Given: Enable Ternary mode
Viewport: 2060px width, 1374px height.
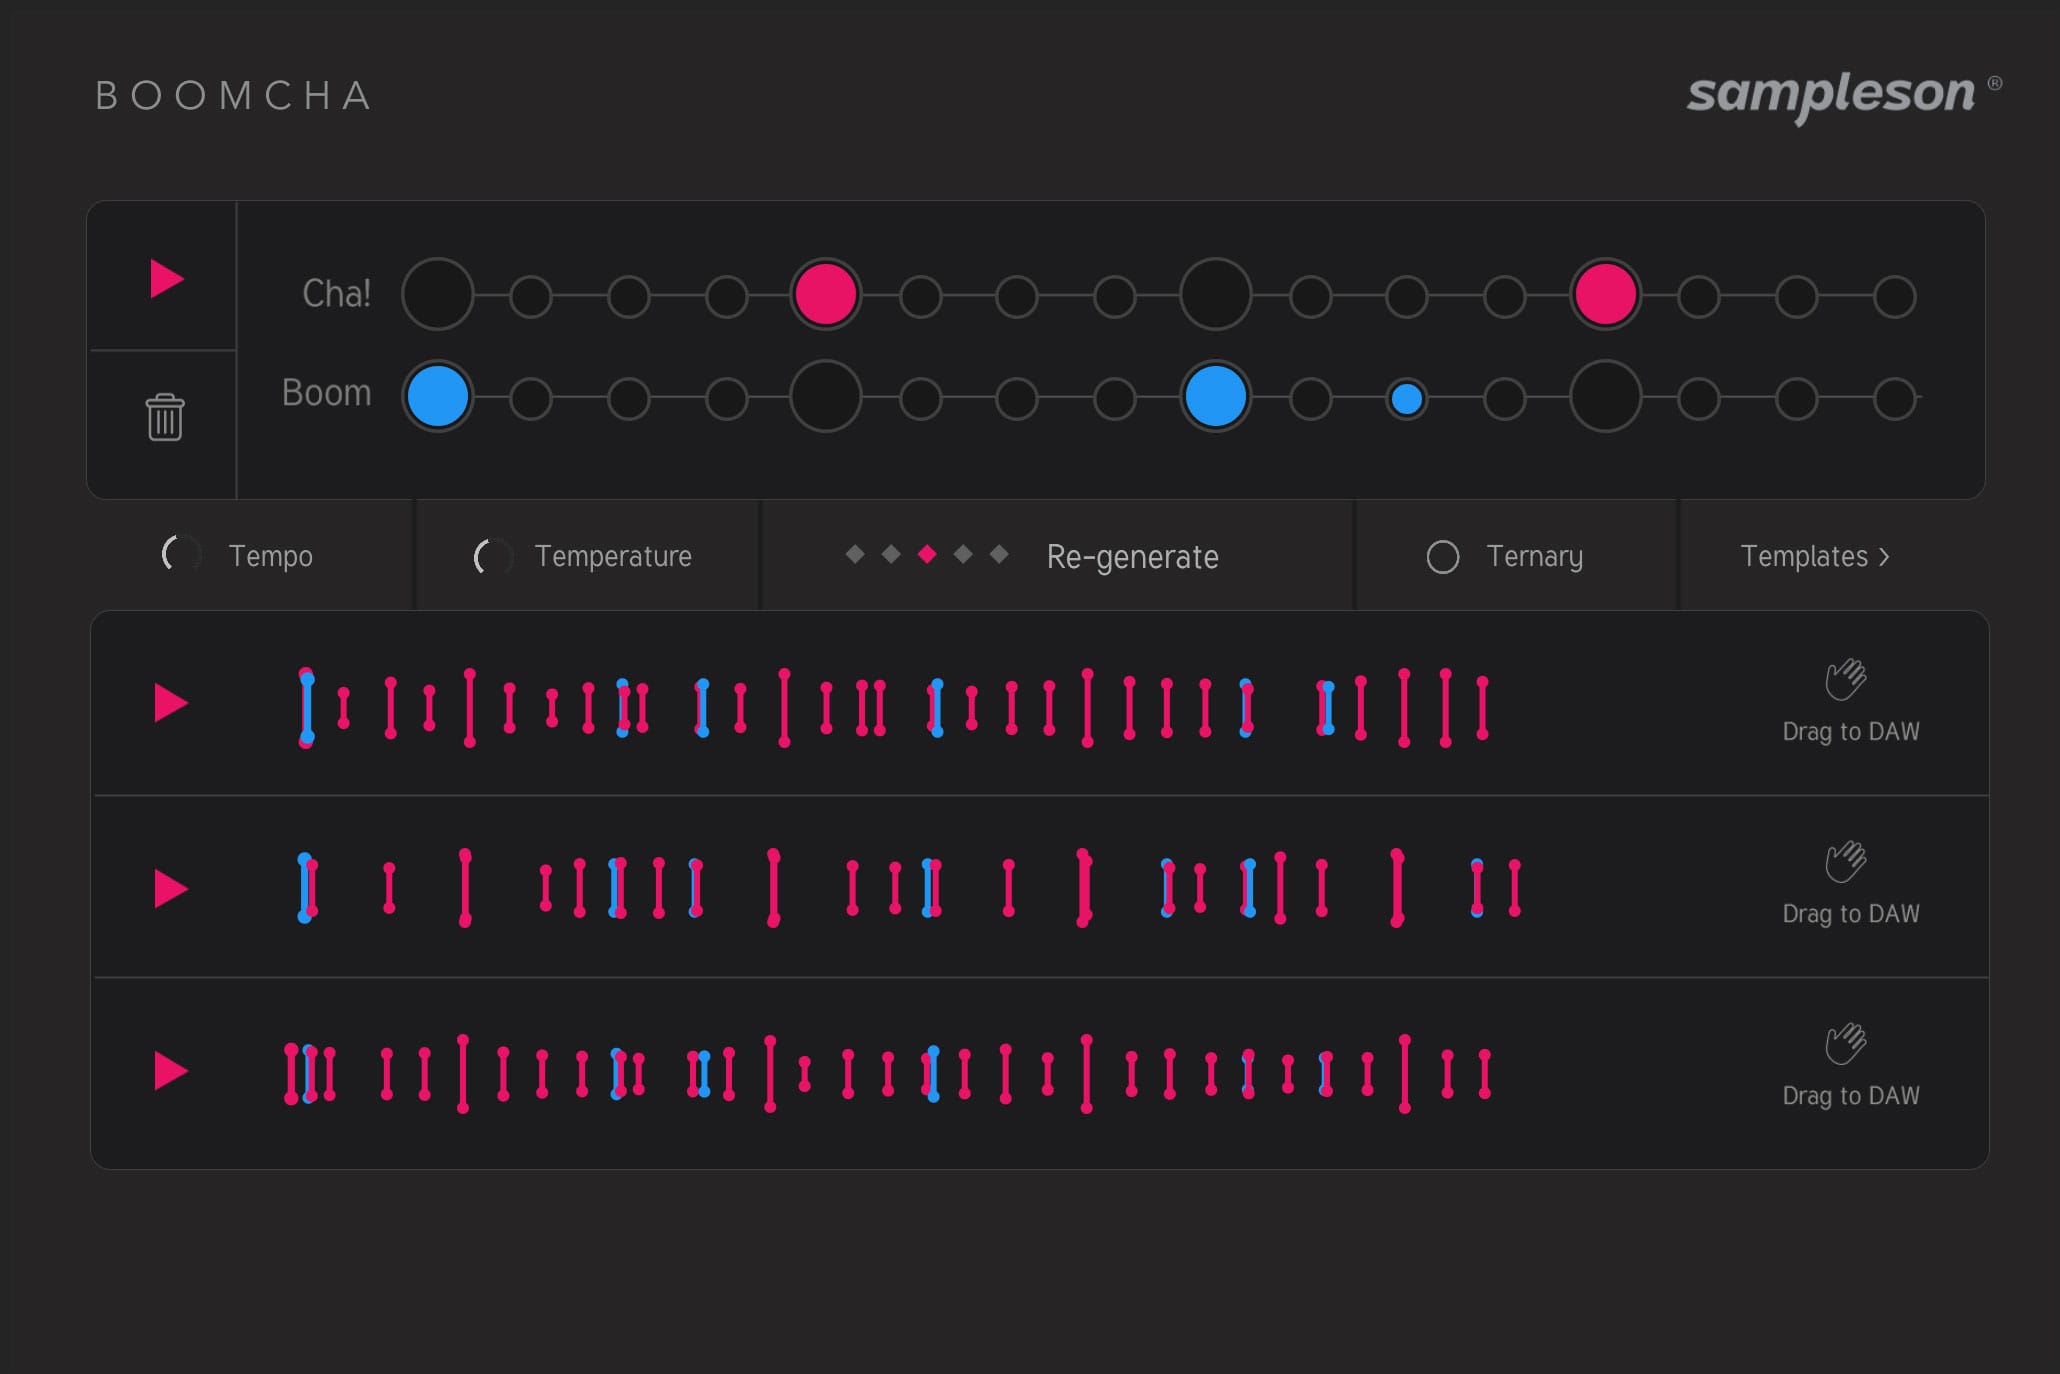Looking at the screenshot, I should click(1443, 557).
